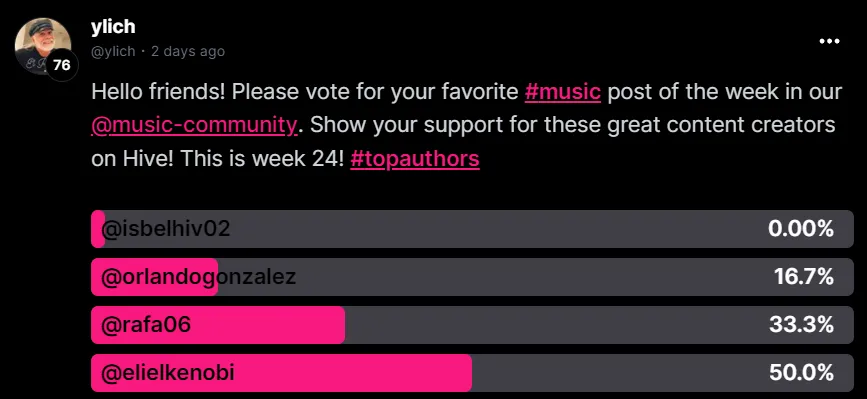Follow the #topauthors hashtag link
The height and width of the screenshot is (399, 867).
coord(415,159)
